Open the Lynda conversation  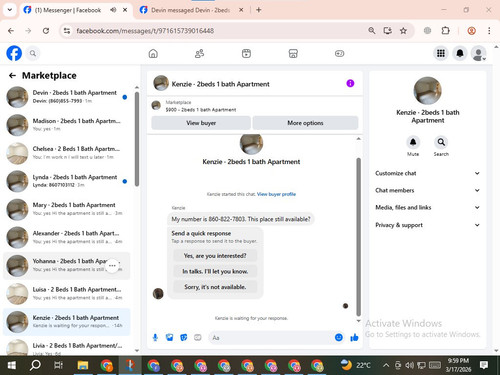click(x=67, y=181)
